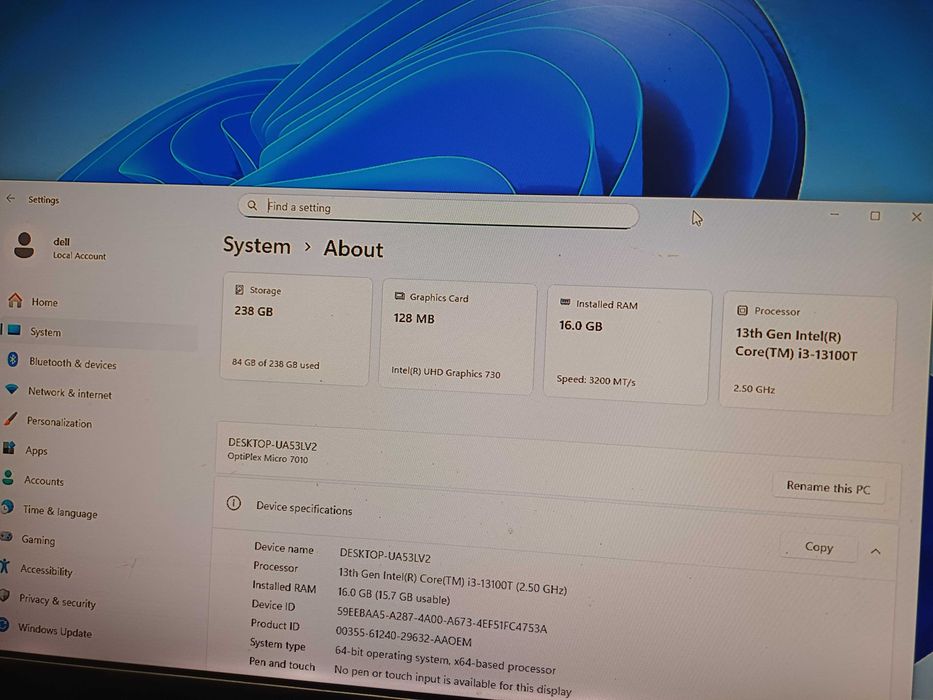Viewport: 933px width, 700px height.
Task: Click the Storage card icon
Action: click(x=239, y=289)
